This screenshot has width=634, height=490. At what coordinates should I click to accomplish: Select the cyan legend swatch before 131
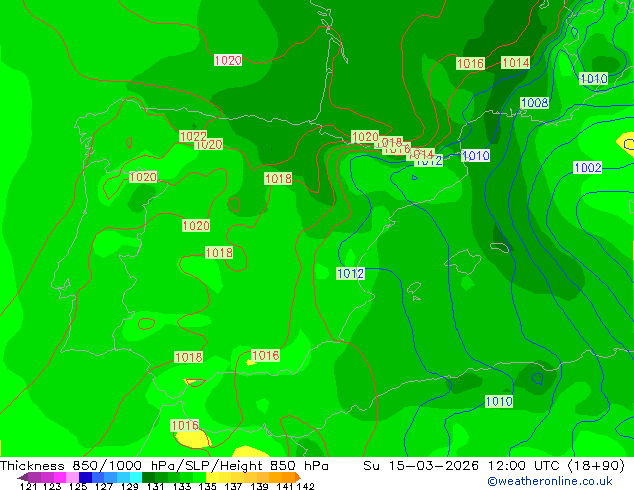pyautogui.click(x=136, y=477)
